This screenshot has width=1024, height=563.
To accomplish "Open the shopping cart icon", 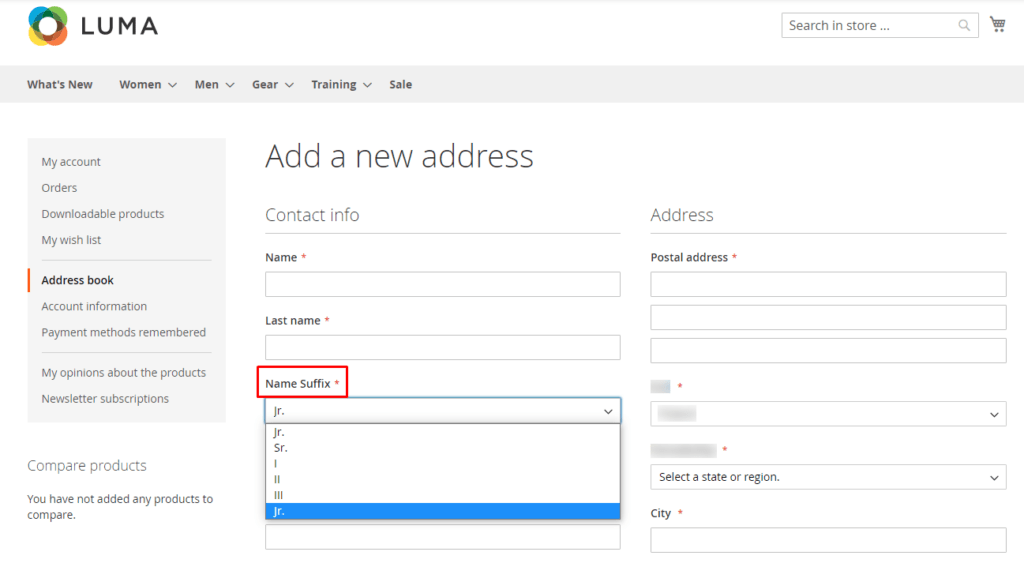I will [x=997, y=25].
